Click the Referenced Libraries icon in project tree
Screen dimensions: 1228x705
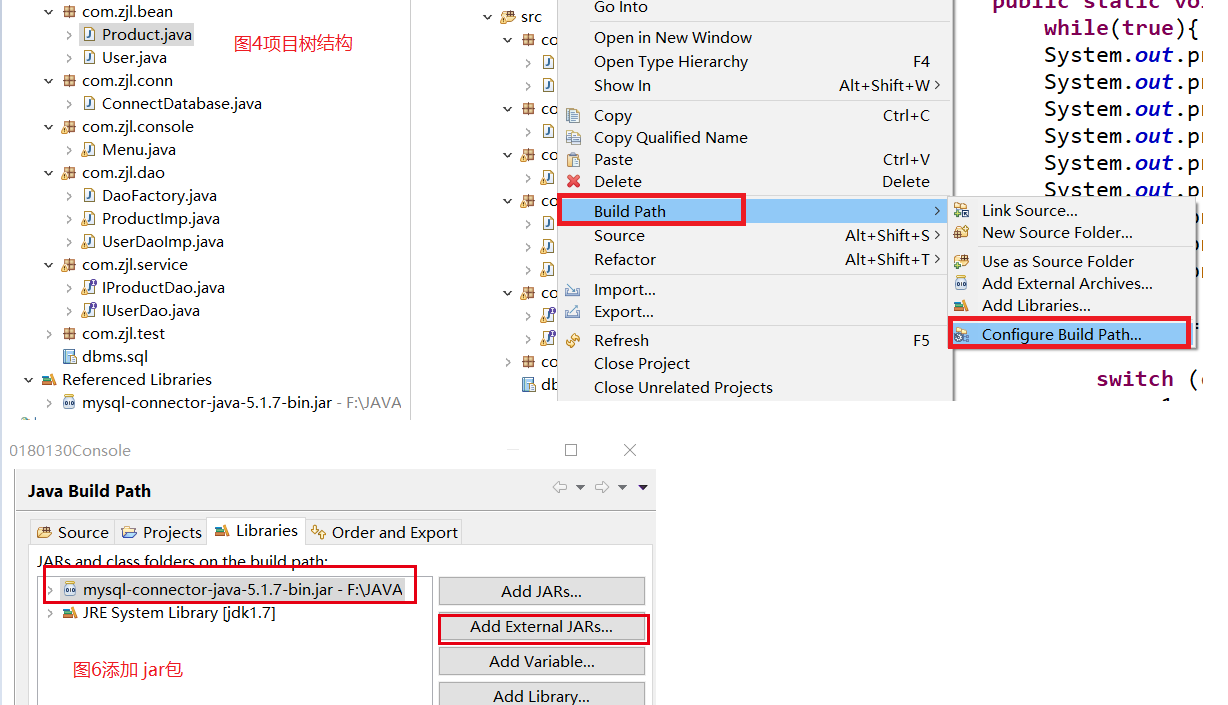[49, 380]
